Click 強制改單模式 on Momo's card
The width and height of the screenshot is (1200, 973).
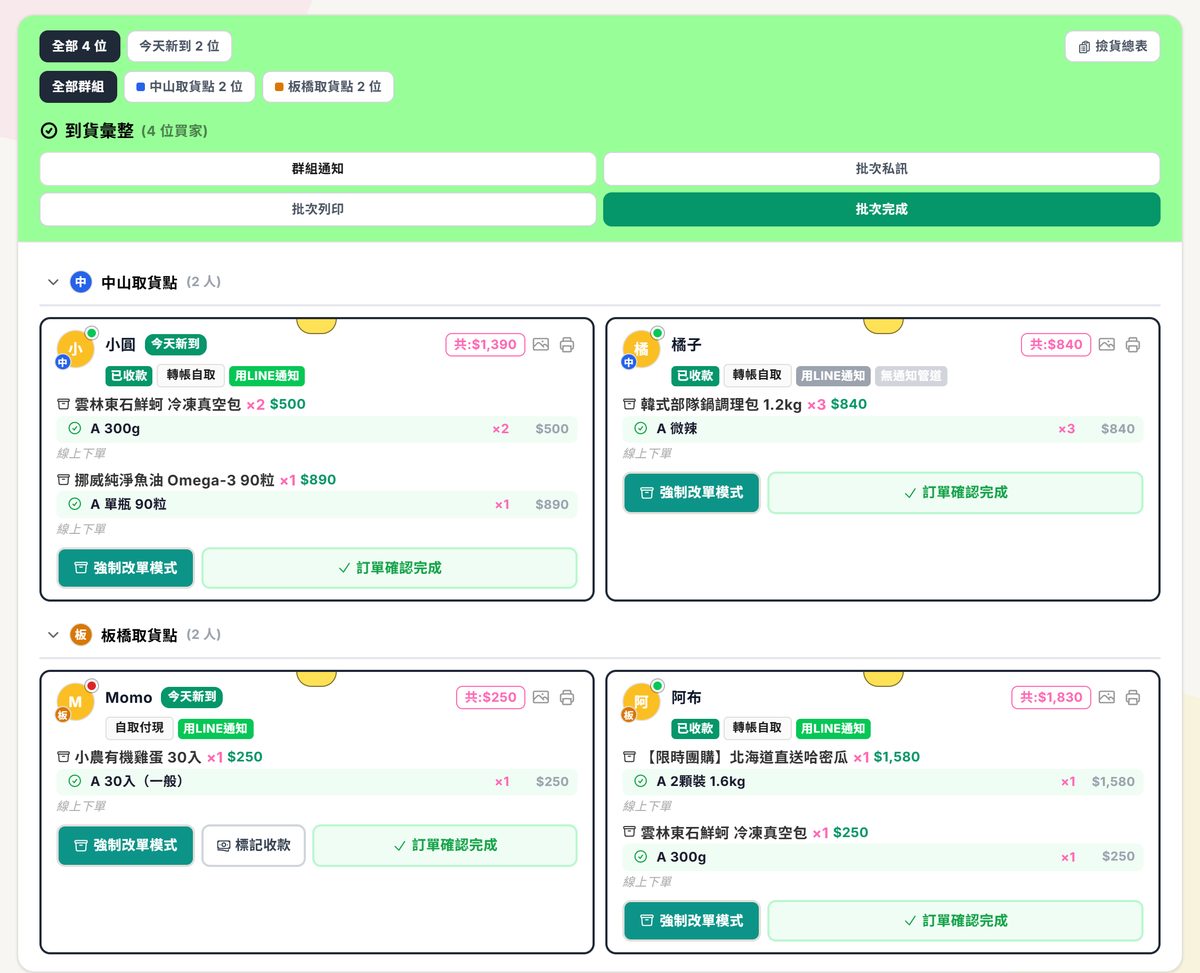126,845
